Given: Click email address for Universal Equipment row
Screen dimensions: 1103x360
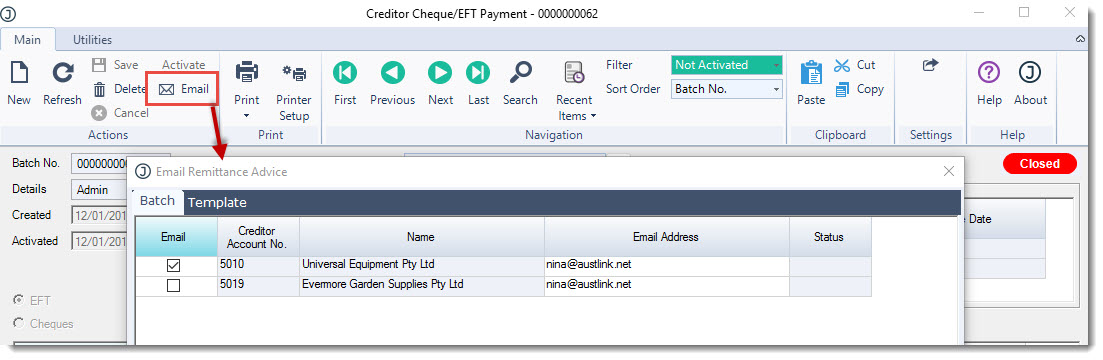Looking at the screenshot, I should coord(666,266).
